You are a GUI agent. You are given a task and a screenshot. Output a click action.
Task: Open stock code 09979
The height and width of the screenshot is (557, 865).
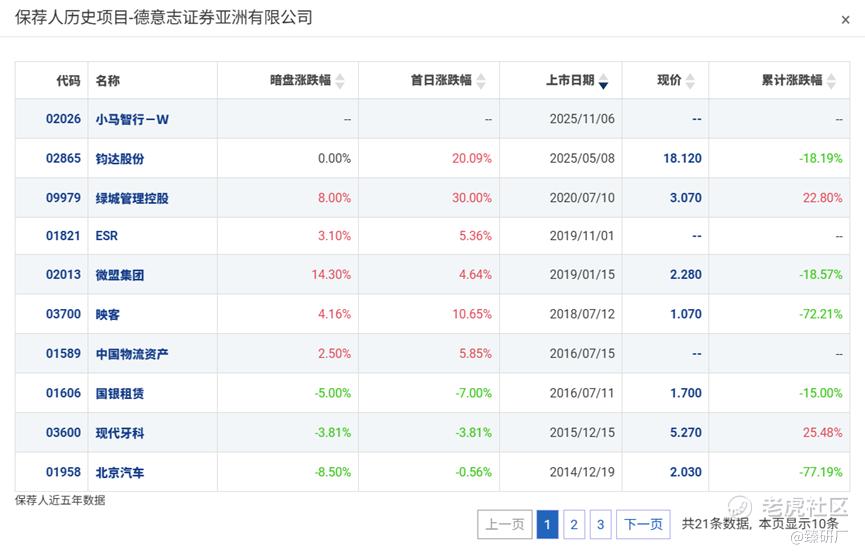(63, 198)
